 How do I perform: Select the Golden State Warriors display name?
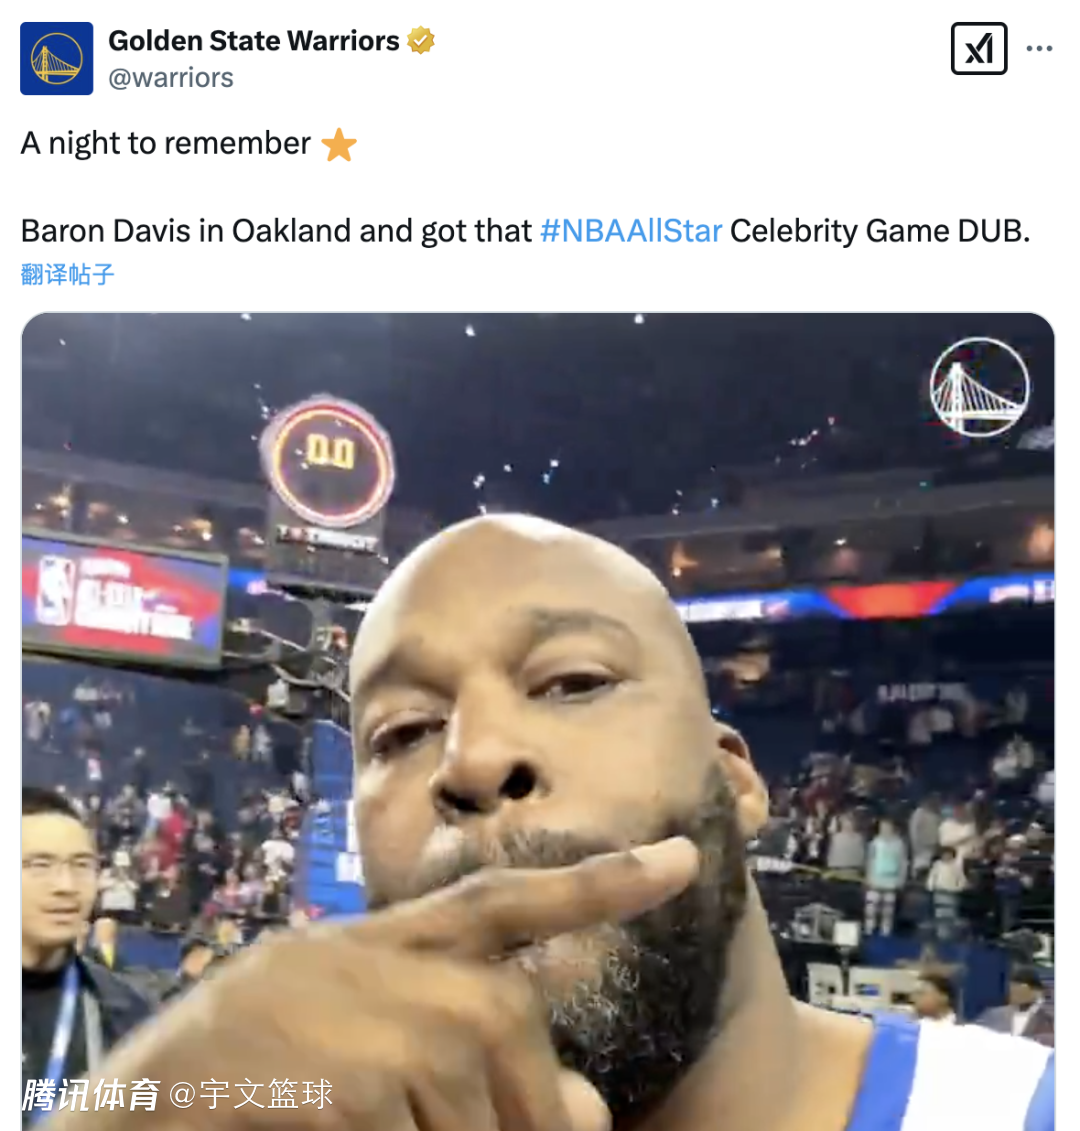(x=253, y=40)
